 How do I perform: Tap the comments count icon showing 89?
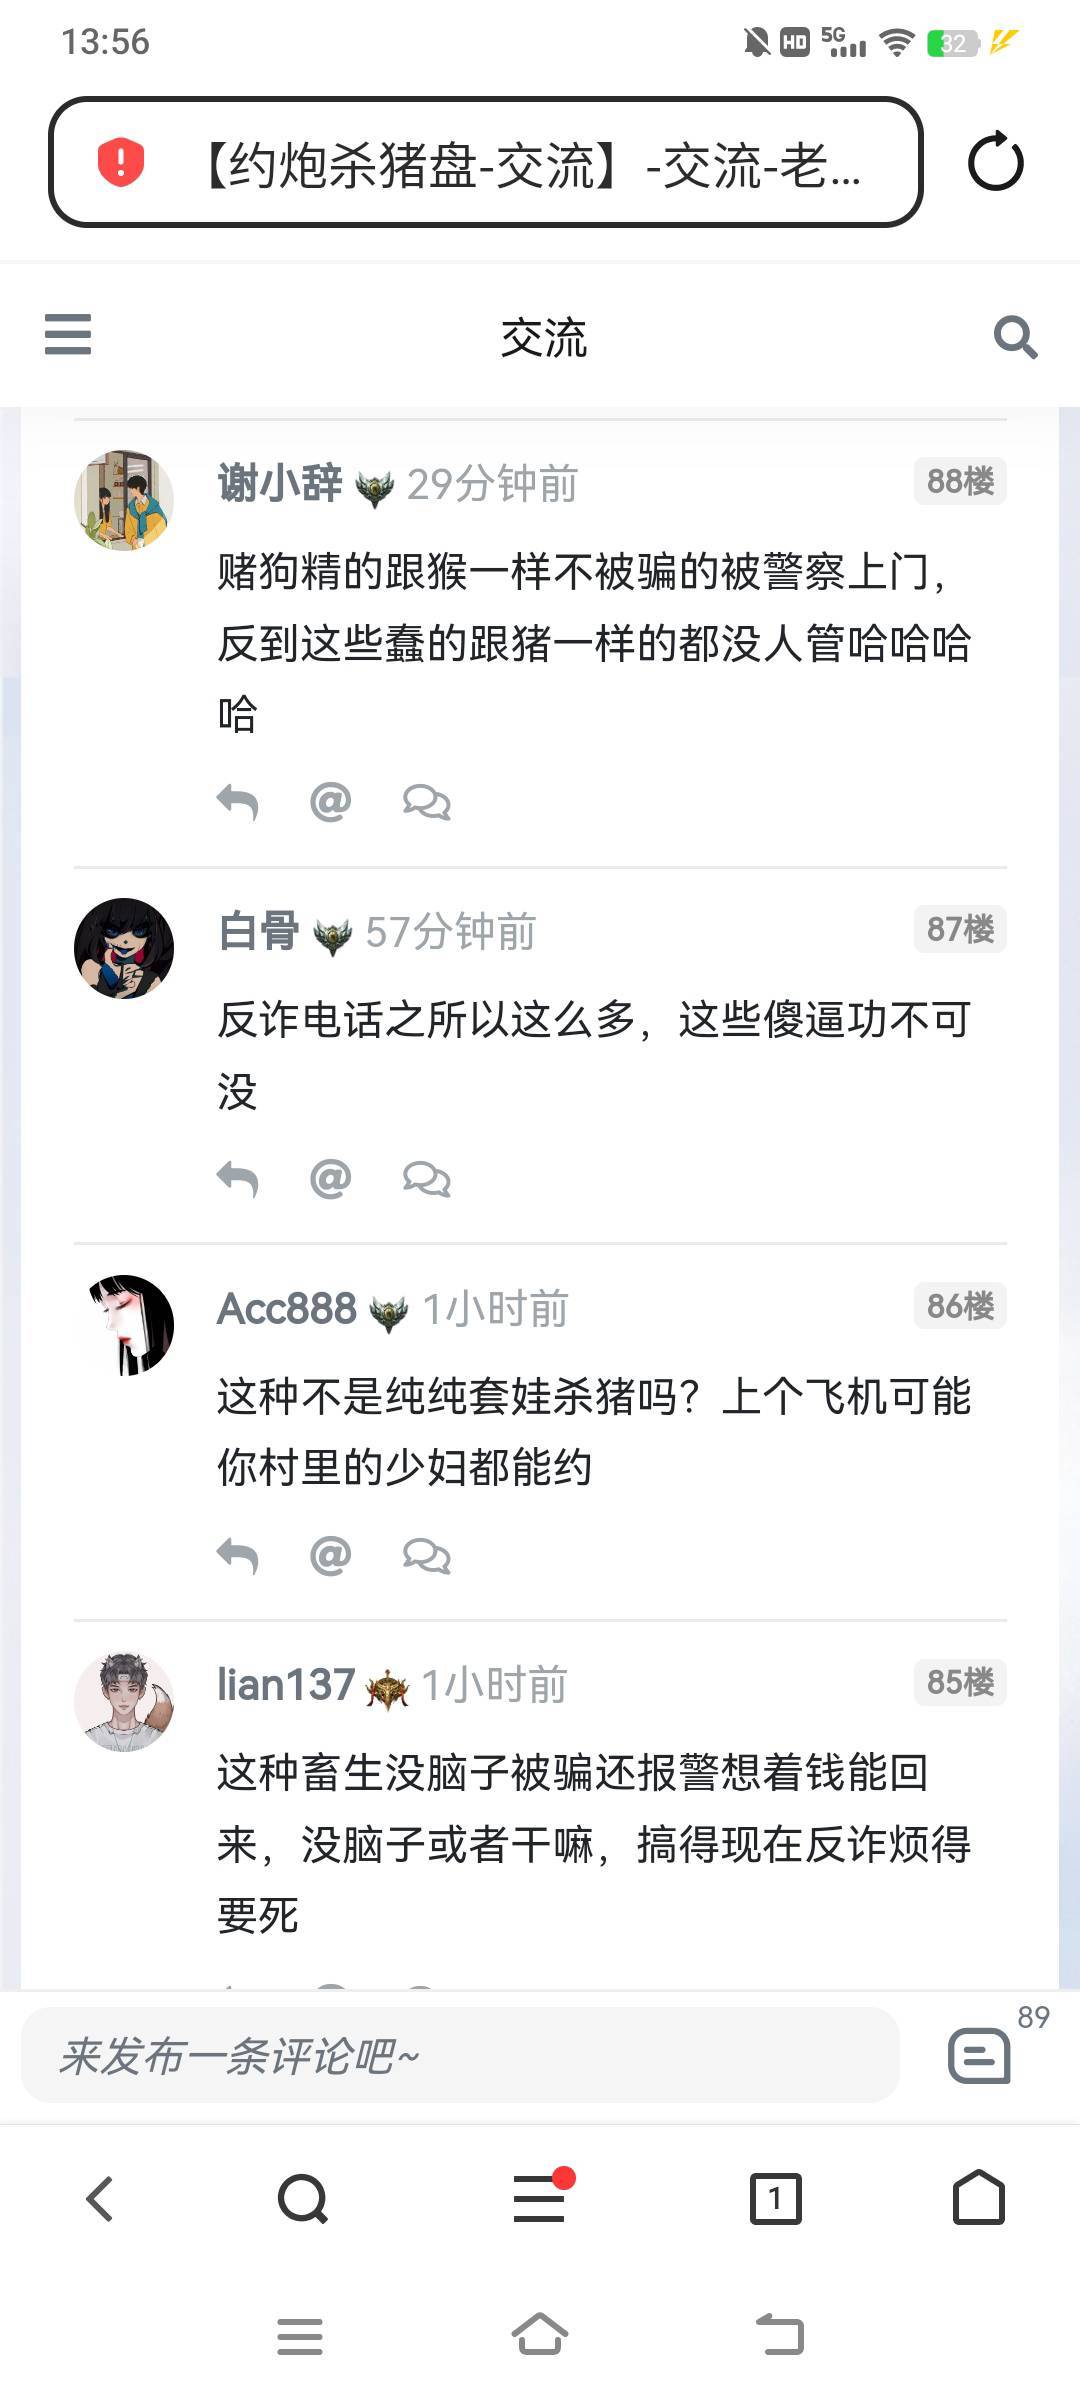[x=980, y=2056]
